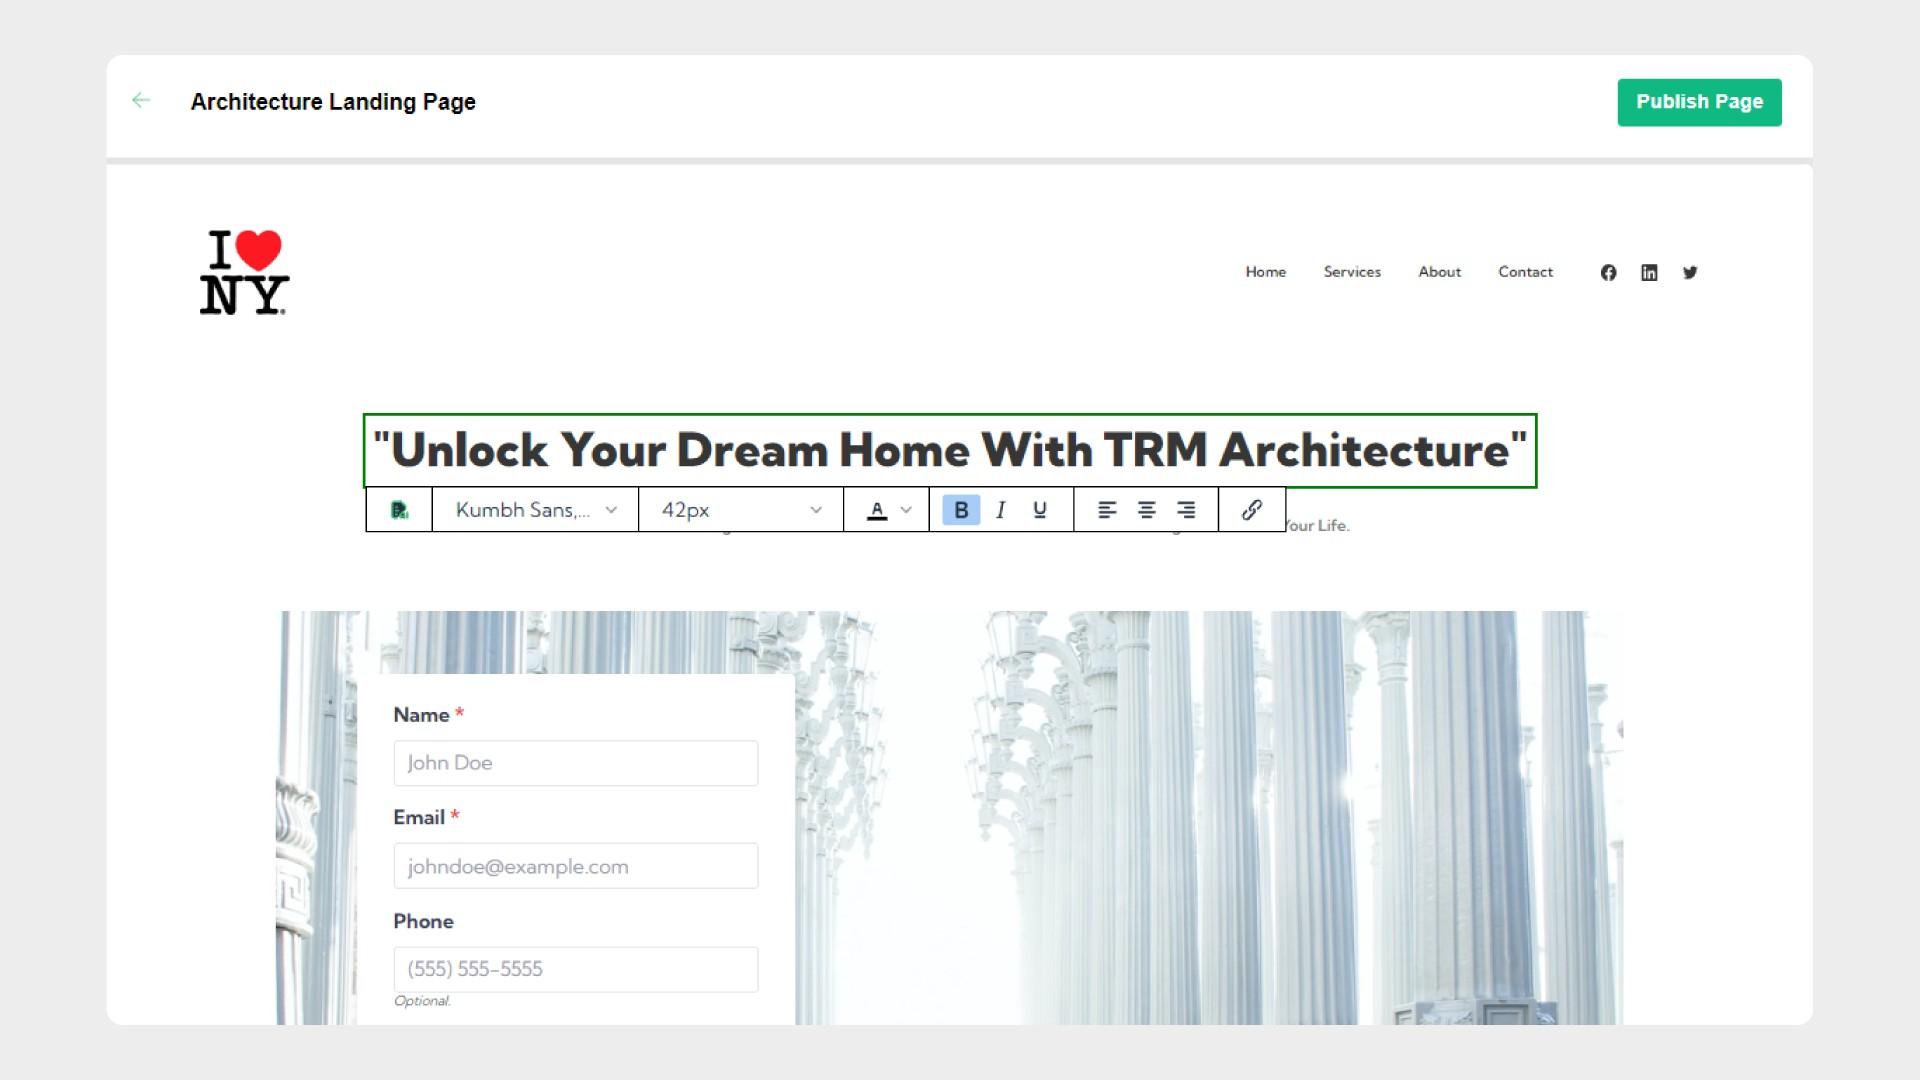This screenshot has height=1080, width=1920.
Task: Center align the text
Action: pos(1146,510)
